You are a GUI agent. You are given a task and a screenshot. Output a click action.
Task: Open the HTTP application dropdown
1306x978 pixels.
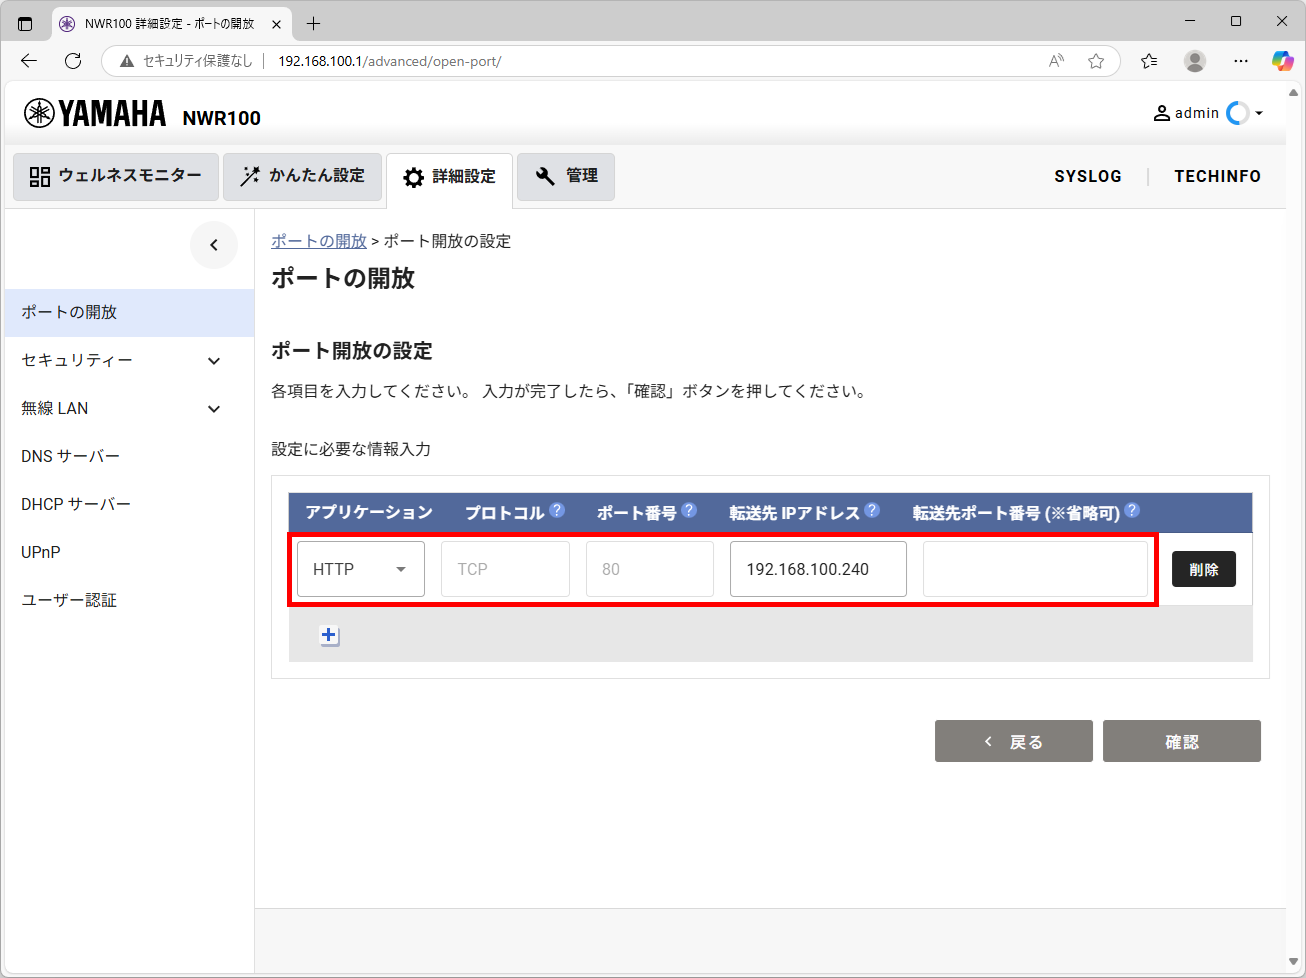click(360, 569)
